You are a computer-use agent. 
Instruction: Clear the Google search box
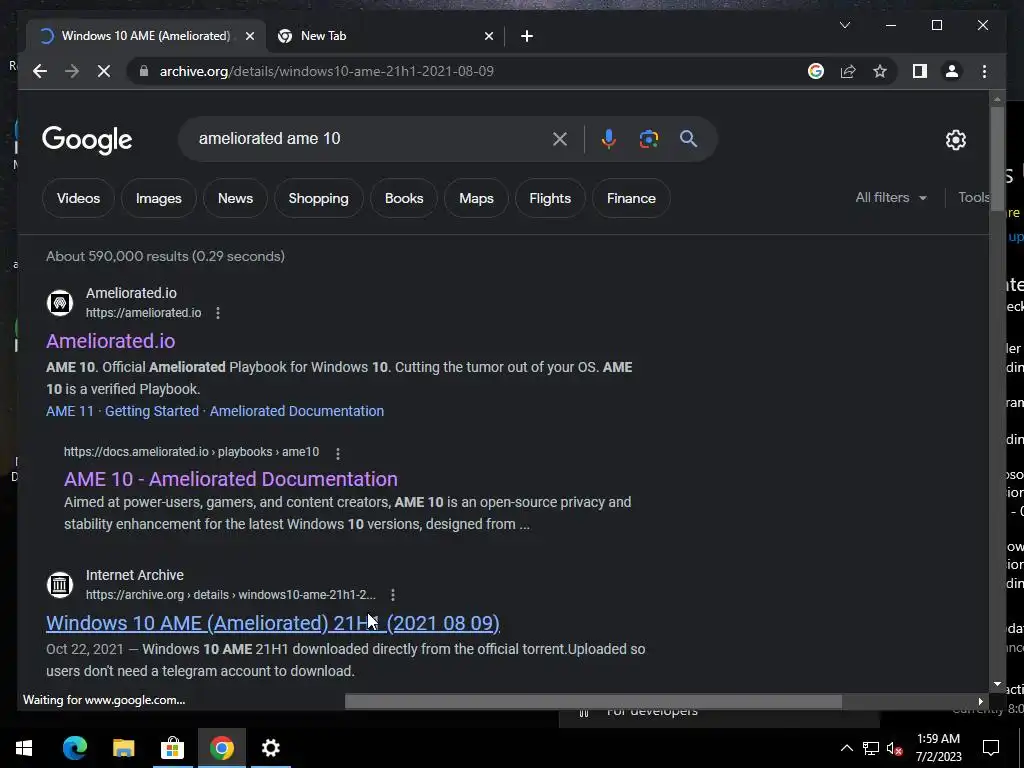(x=560, y=139)
